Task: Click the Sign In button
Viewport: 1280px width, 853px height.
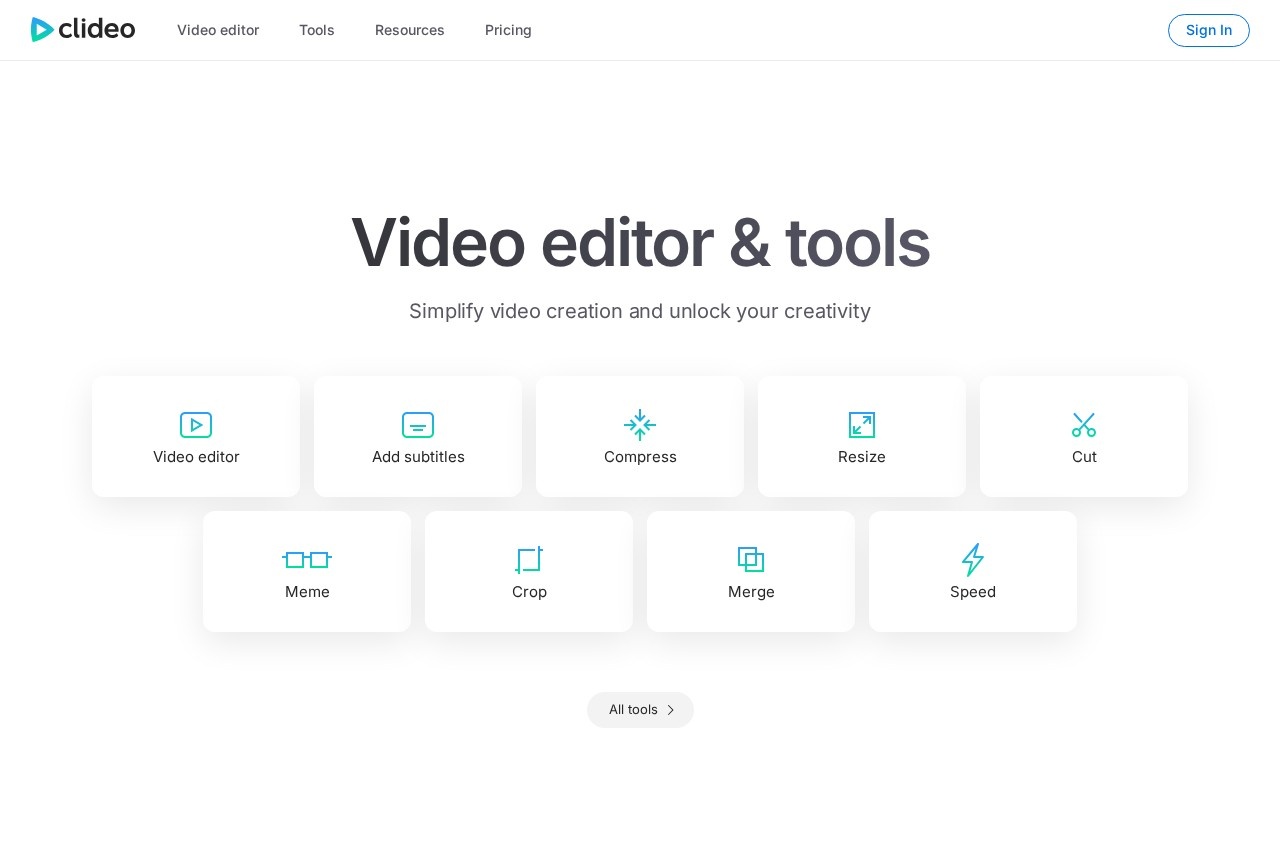Action: click(1209, 30)
